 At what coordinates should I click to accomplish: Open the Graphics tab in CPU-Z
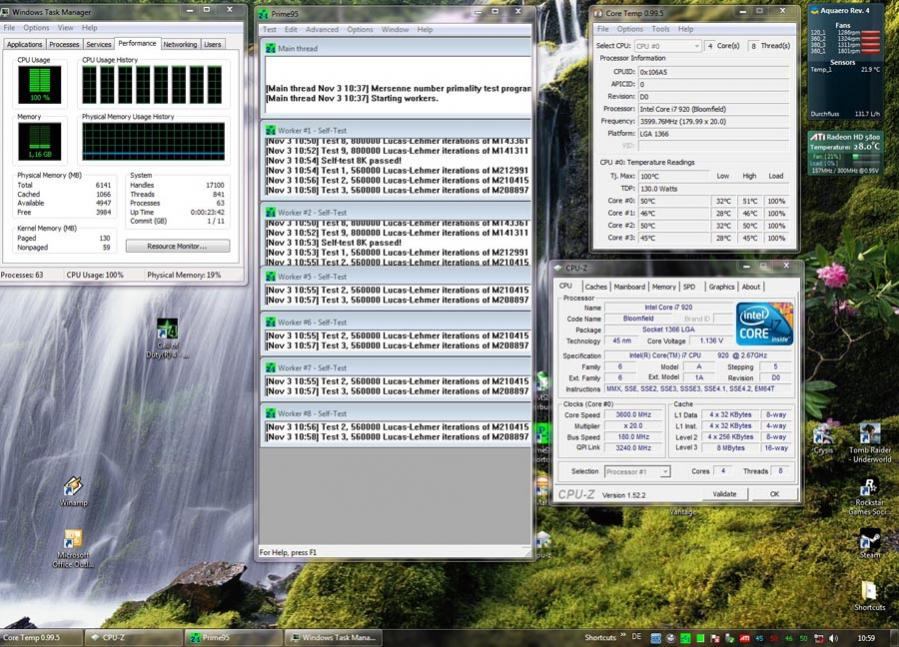(x=721, y=287)
